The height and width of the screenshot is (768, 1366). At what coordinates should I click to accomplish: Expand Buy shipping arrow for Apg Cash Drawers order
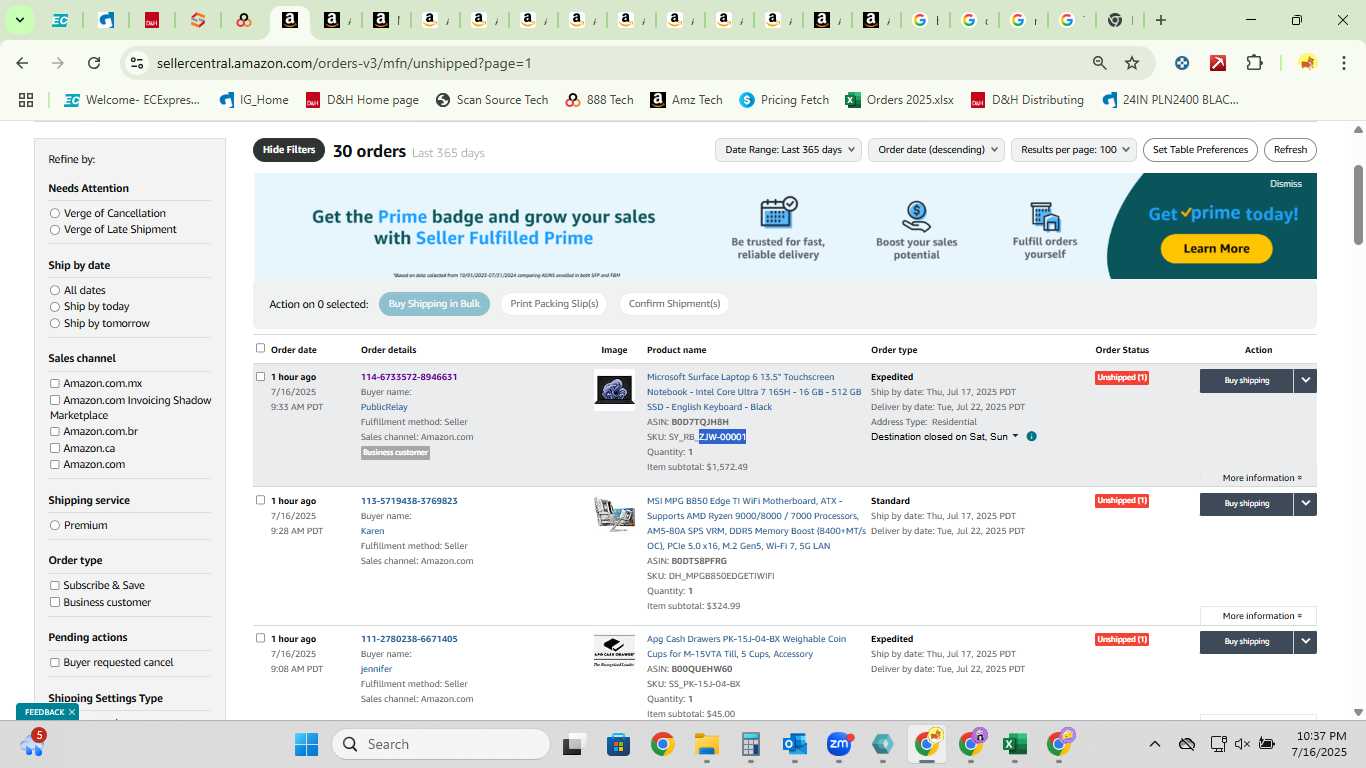1305,642
